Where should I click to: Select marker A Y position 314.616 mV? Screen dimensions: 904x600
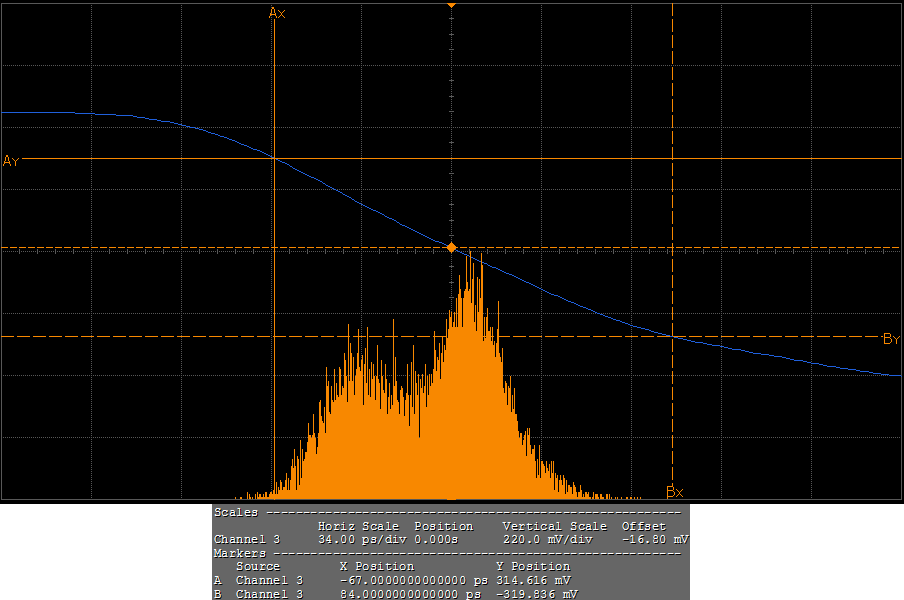(533, 580)
